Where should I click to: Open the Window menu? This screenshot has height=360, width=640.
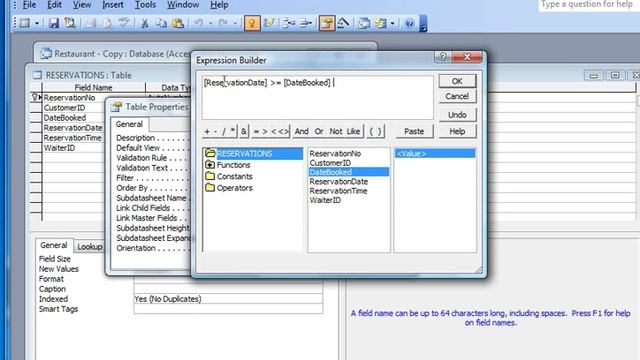tap(183, 5)
